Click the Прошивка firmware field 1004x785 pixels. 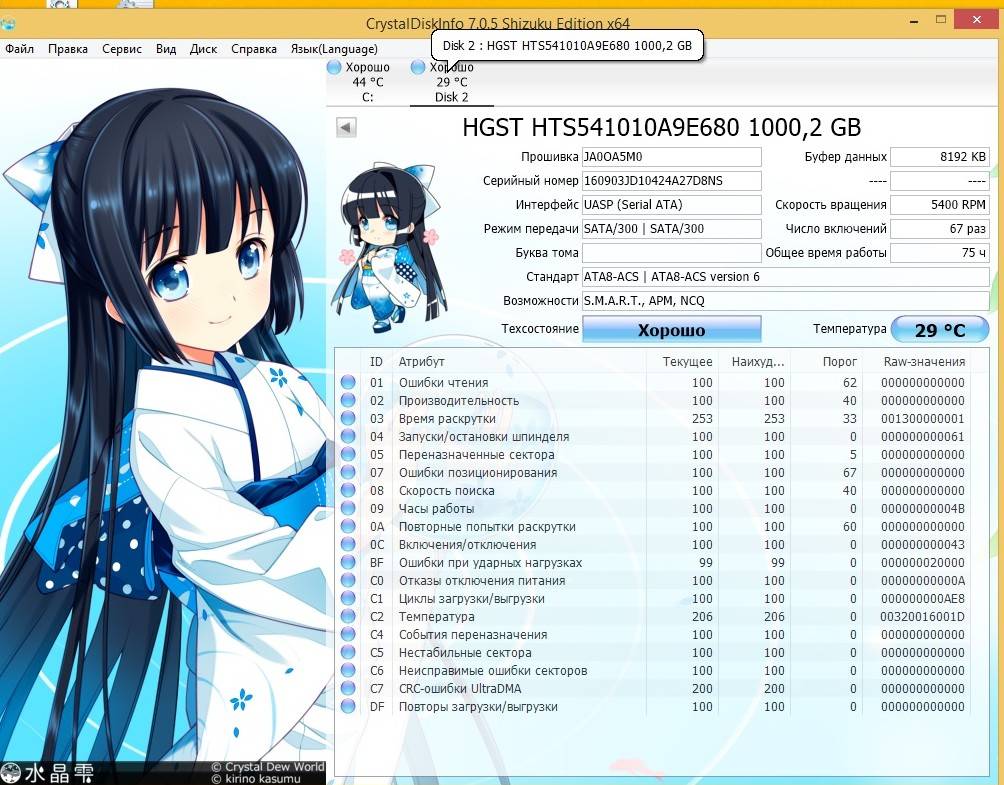pos(671,157)
